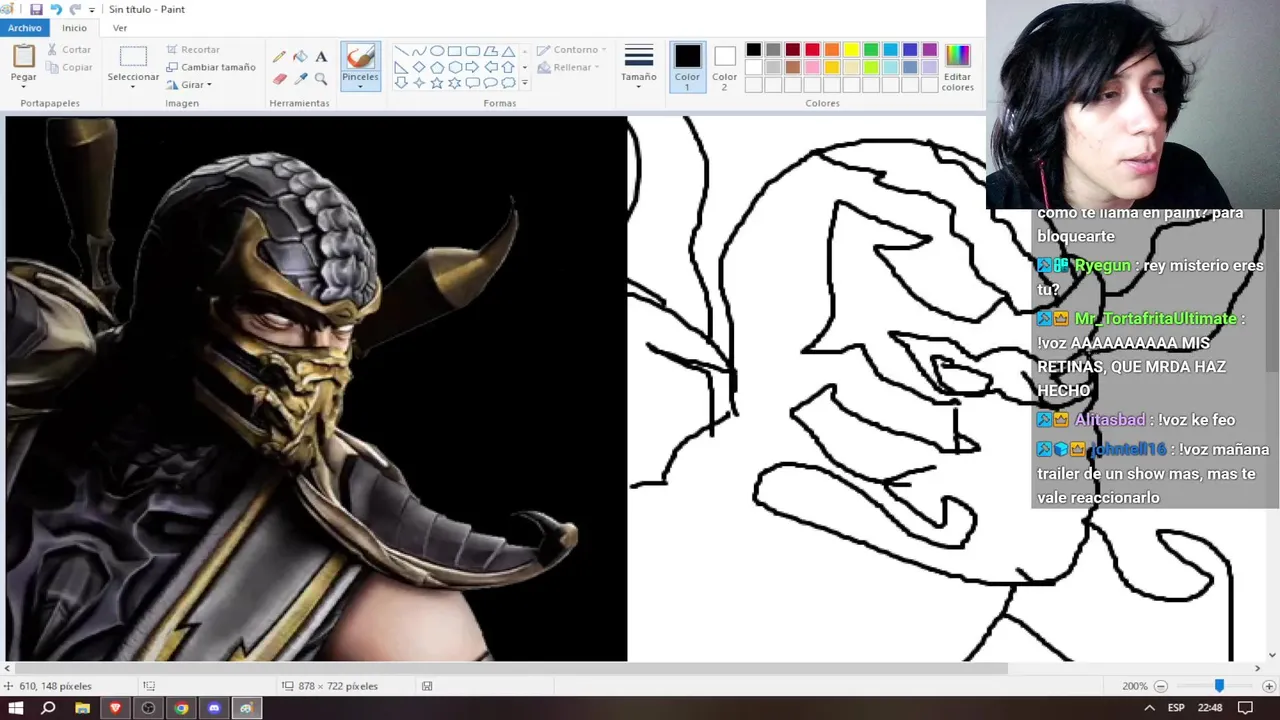
Task: Switch to the Inicio ribbon tab
Action: (74, 28)
